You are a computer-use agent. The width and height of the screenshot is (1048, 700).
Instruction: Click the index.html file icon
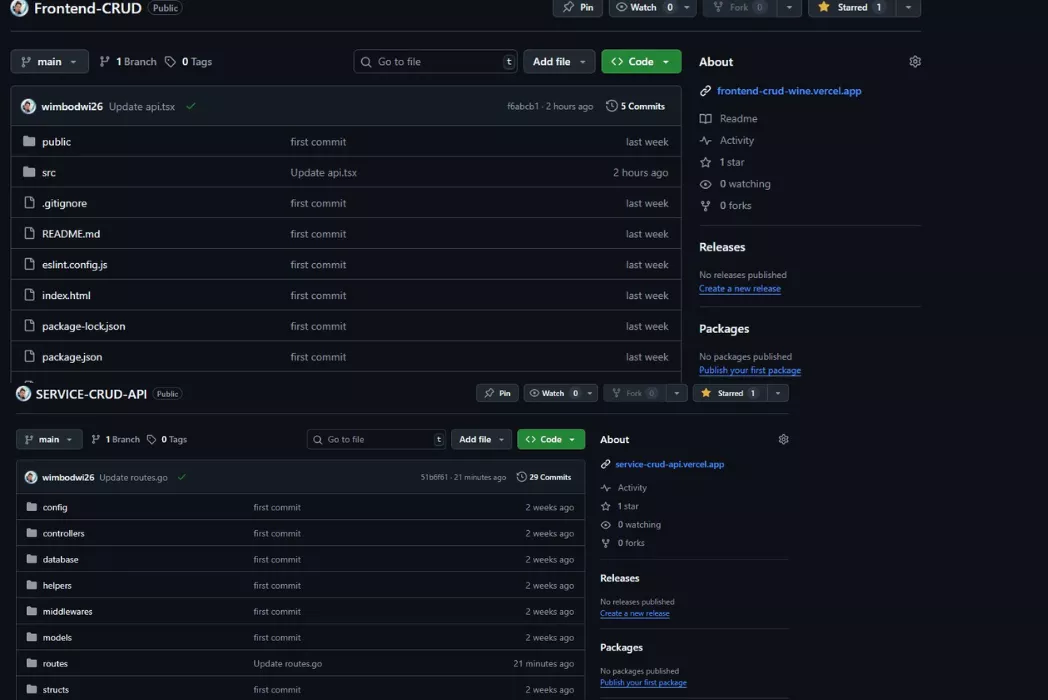click(x=29, y=295)
